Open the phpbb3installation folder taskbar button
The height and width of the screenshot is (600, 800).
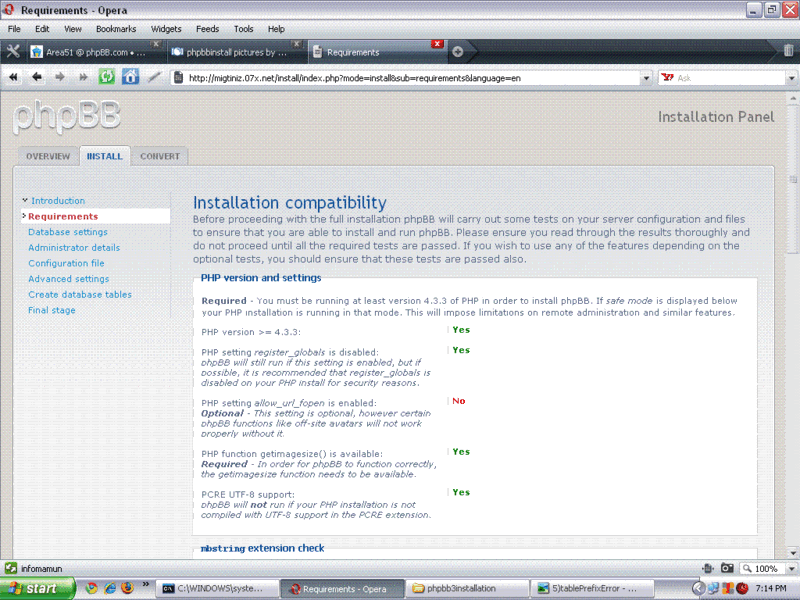pos(467,588)
